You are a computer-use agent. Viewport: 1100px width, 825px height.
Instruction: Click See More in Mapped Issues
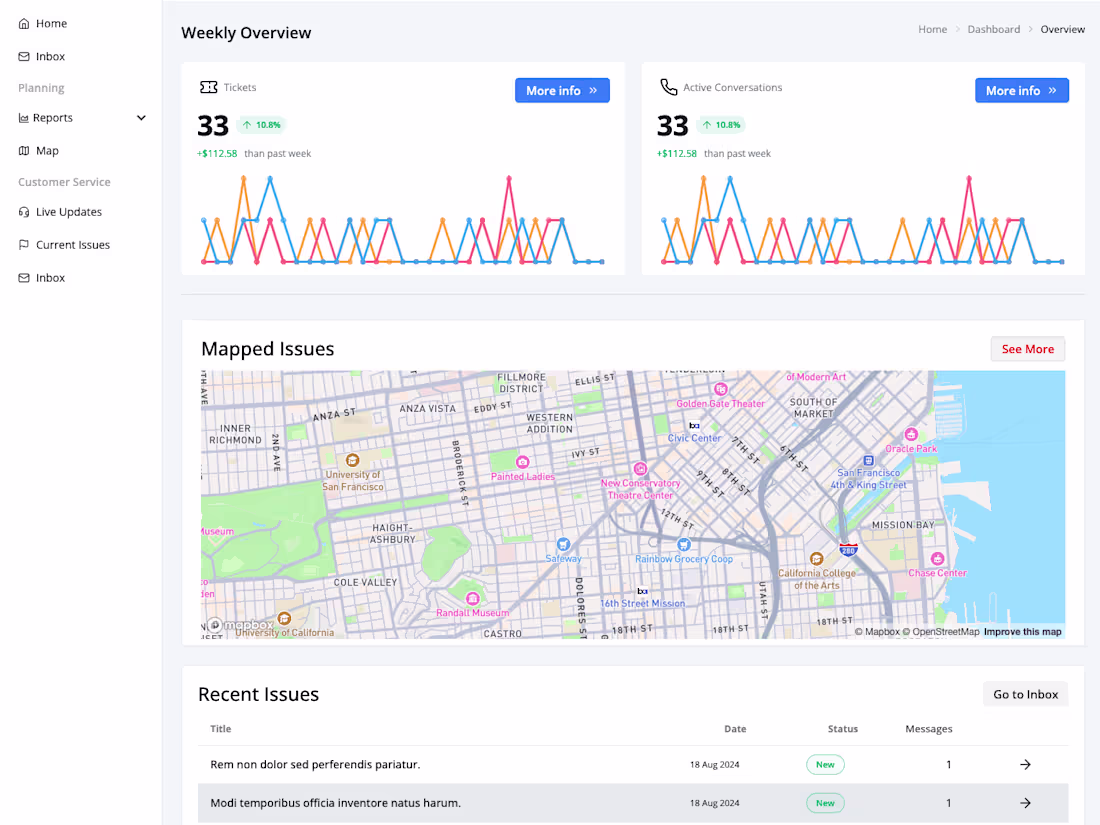(1028, 348)
